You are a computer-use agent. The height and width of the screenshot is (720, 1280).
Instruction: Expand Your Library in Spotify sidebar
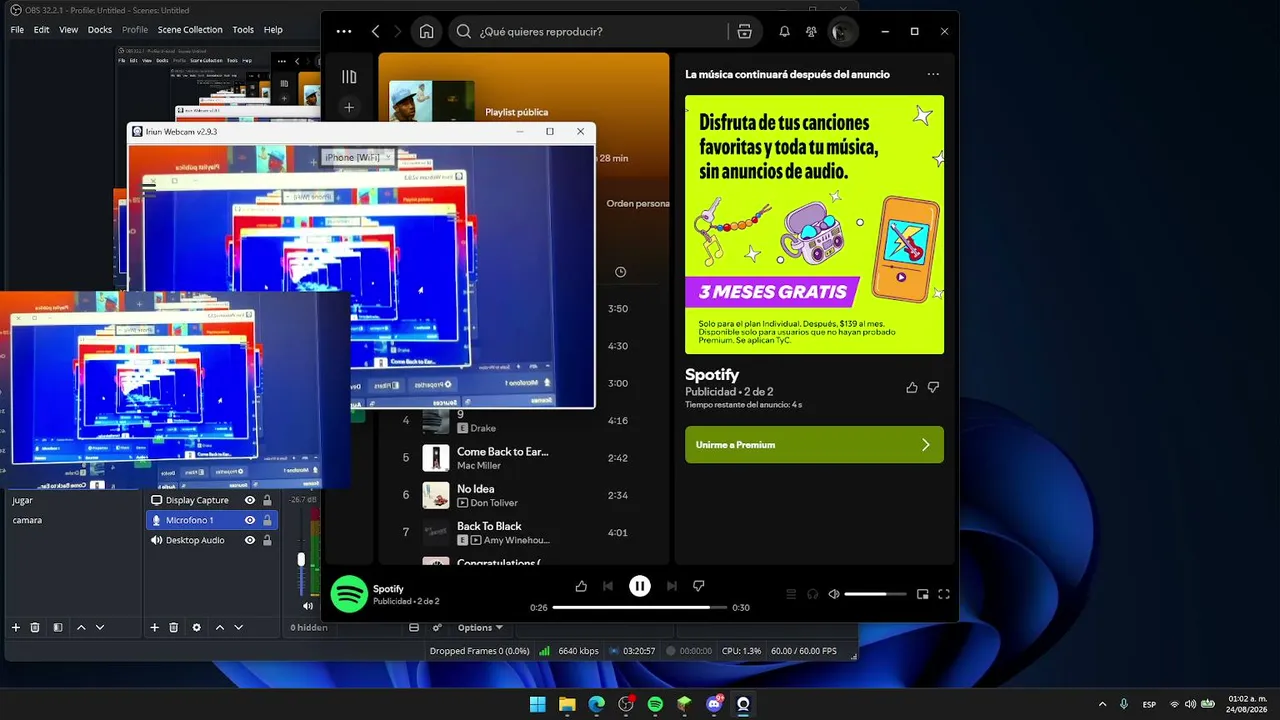[x=349, y=77]
